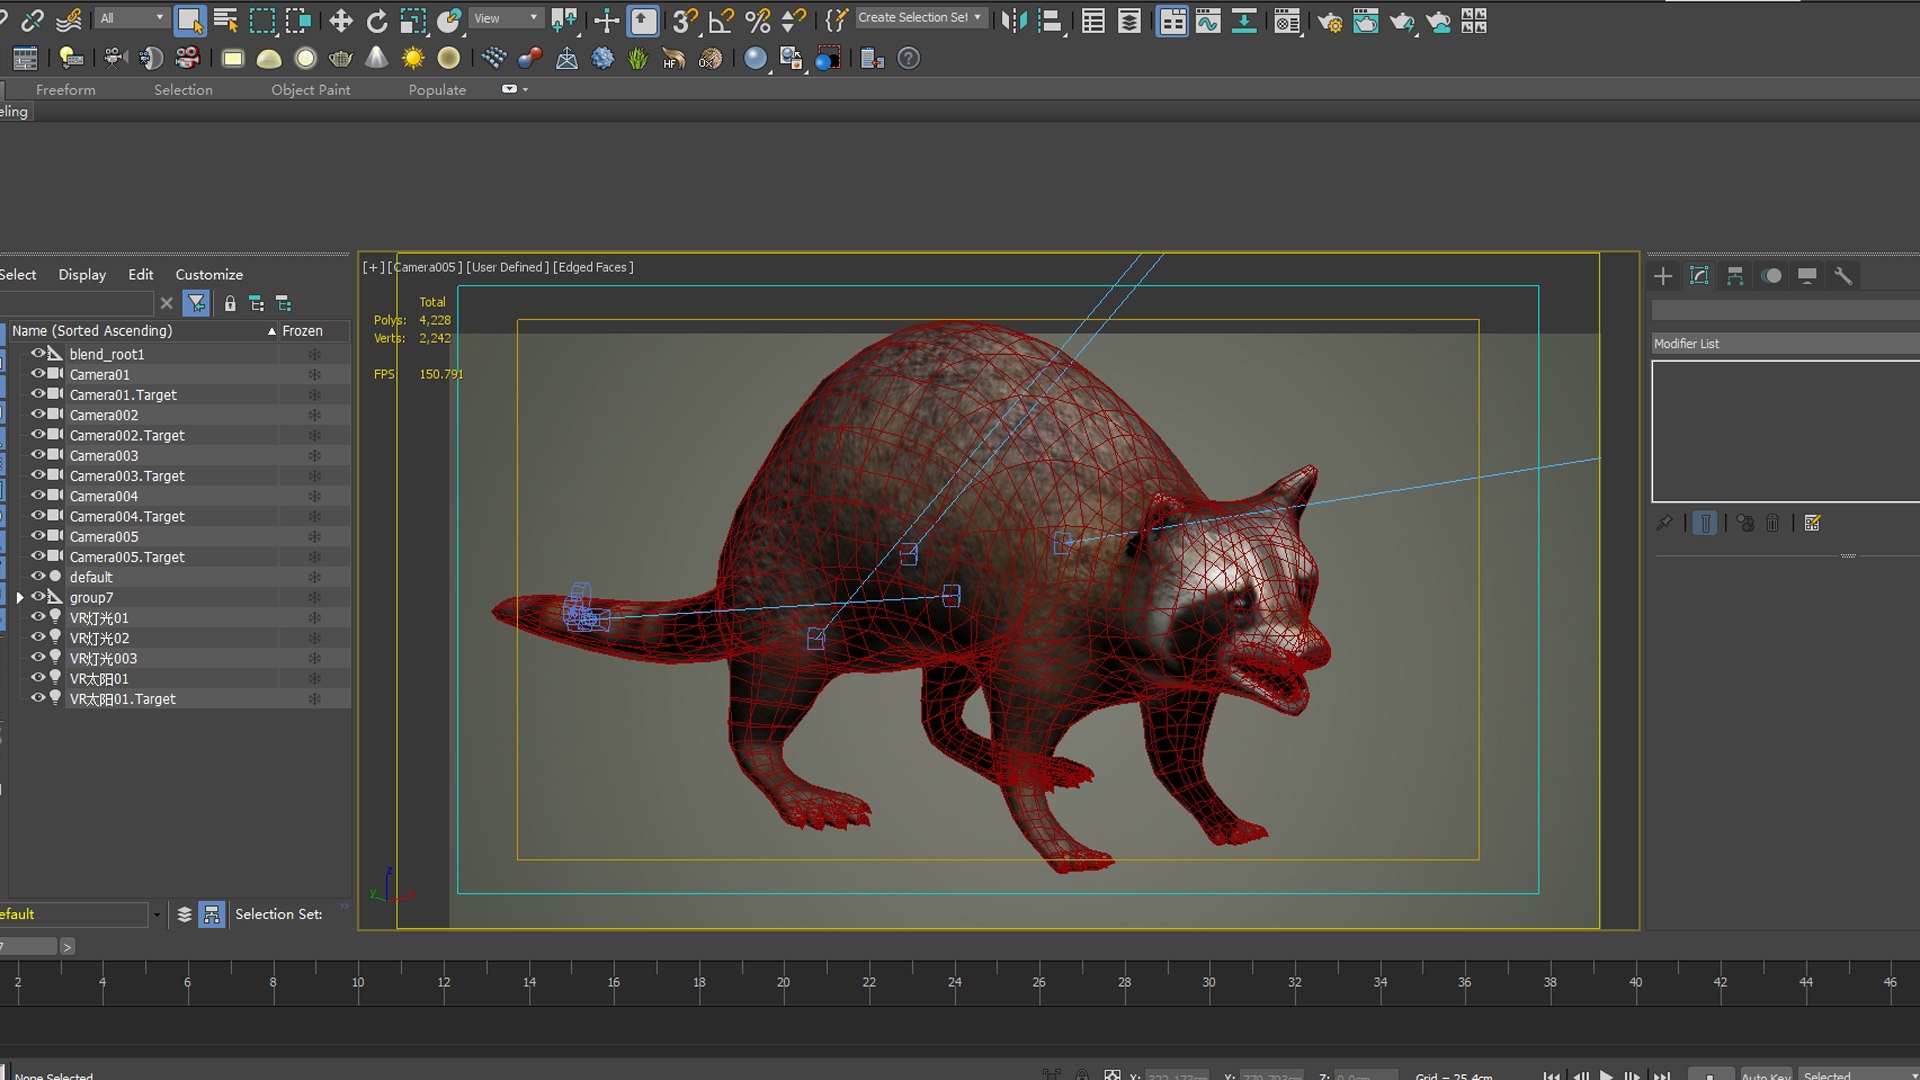Image resolution: width=1920 pixels, height=1080 pixels.
Task: Open Select by Name list tool
Action: (226, 20)
